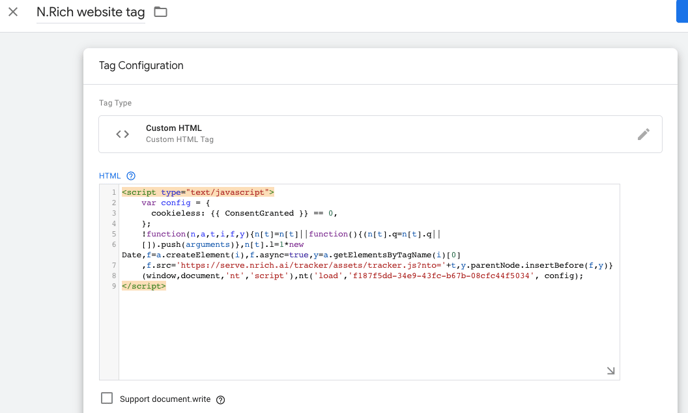688x413 pixels.
Task: Click the 'Support document.write' label text
Action: point(165,399)
